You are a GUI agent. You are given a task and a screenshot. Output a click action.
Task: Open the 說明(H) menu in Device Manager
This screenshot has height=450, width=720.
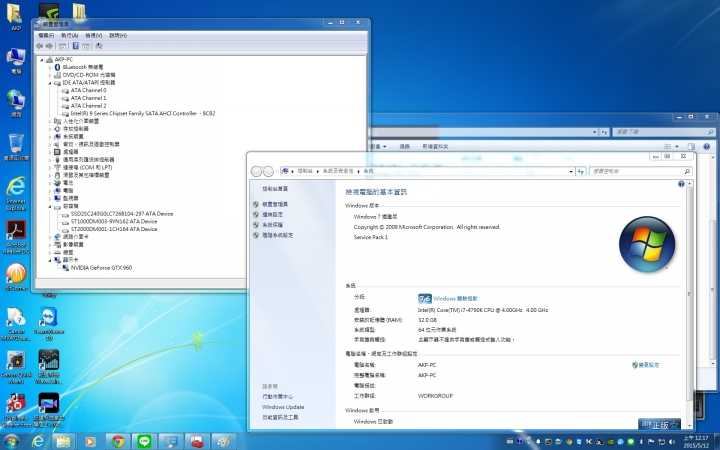(118, 35)
